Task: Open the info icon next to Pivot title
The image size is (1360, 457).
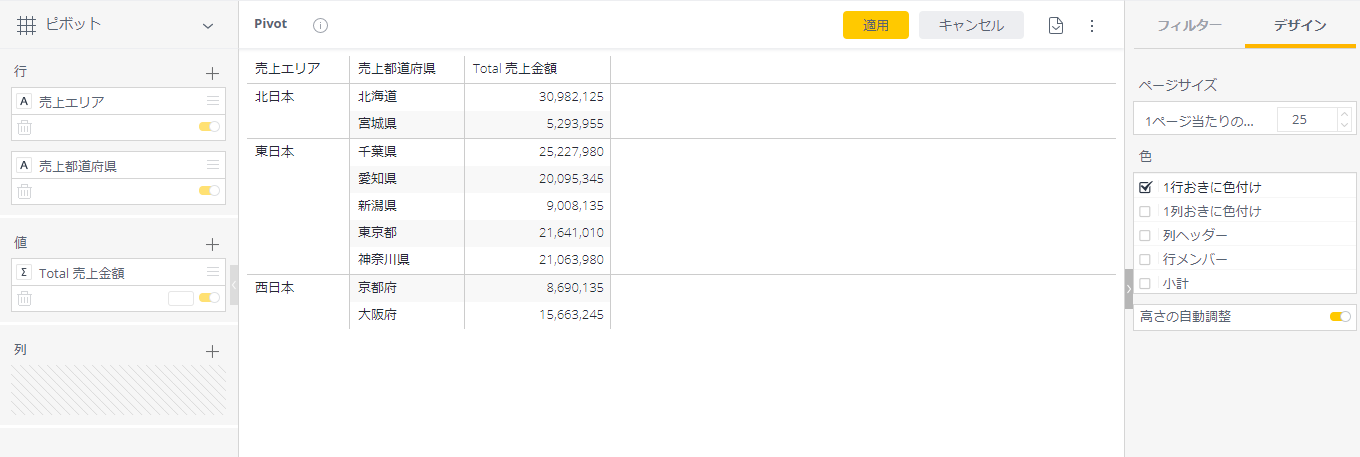Action: (x=320, y=25)
